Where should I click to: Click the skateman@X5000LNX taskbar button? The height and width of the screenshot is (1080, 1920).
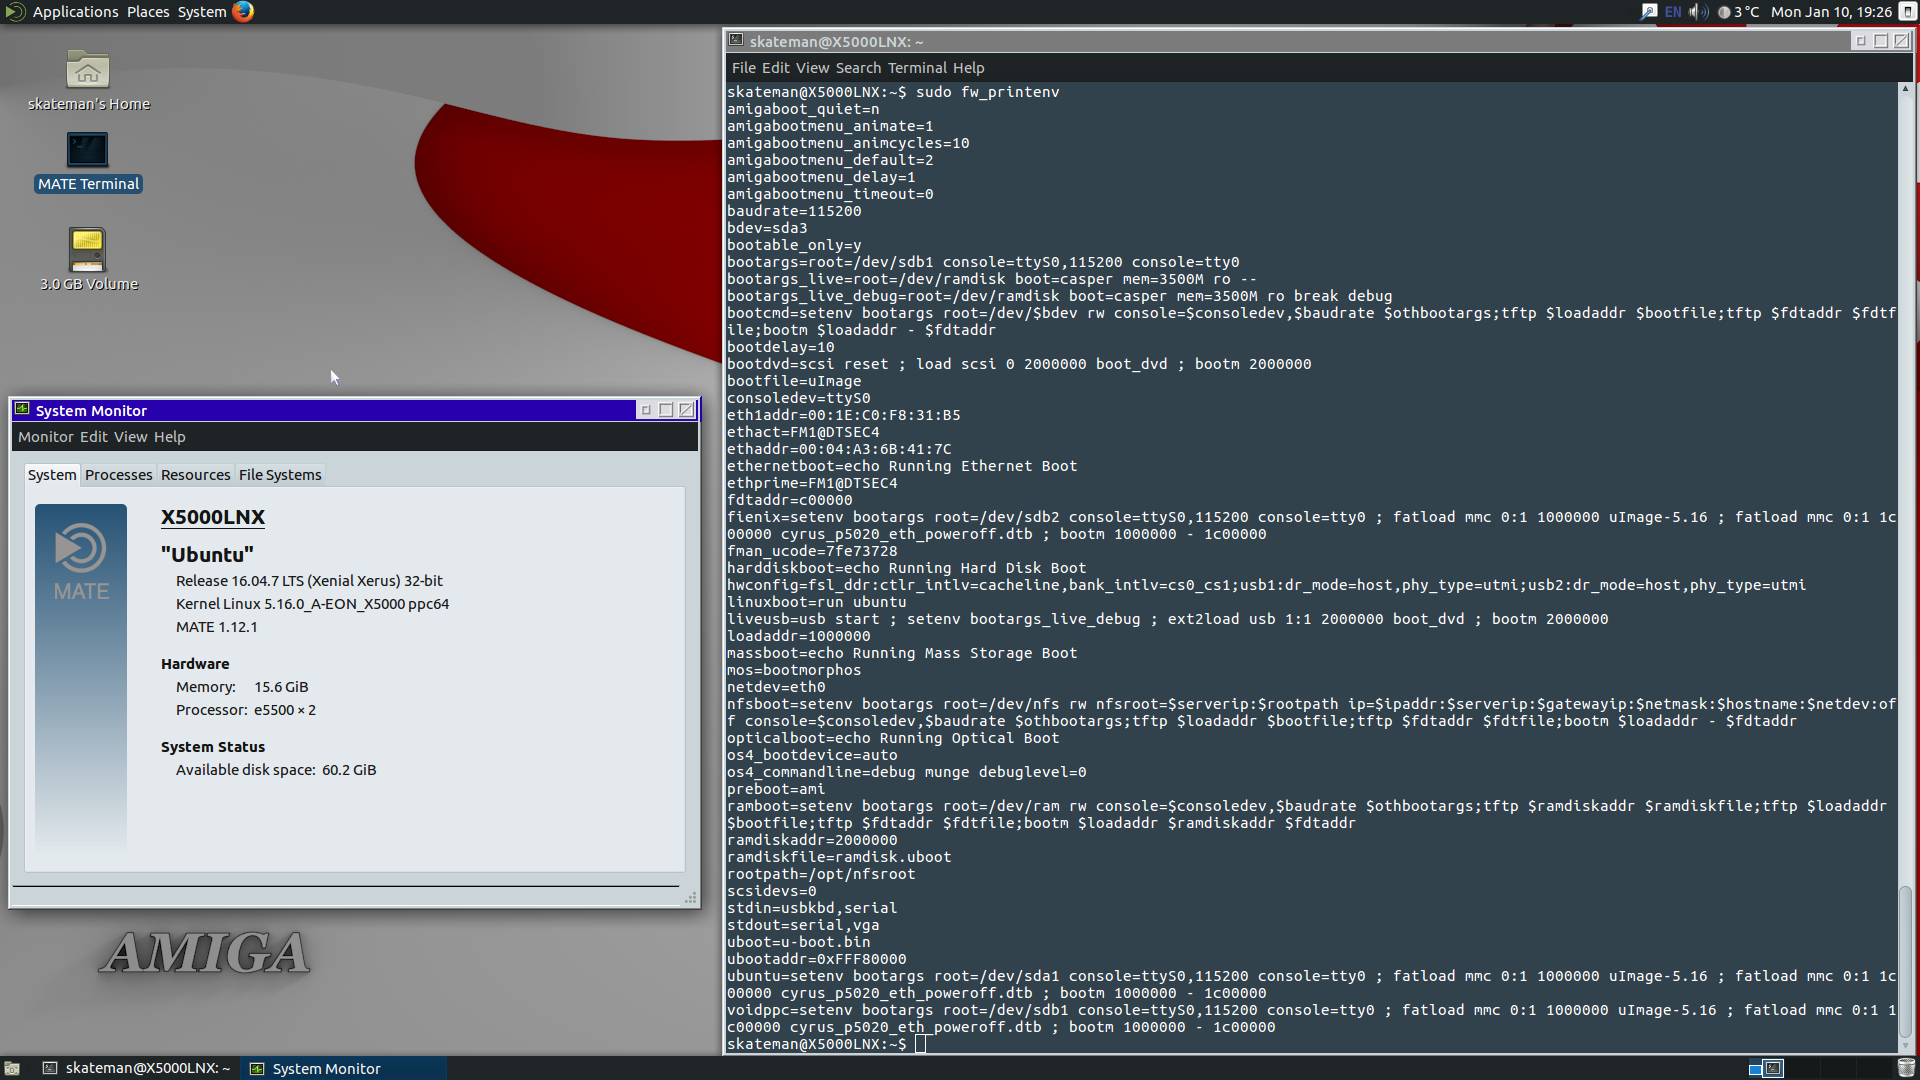click(x=138, y=1068)
